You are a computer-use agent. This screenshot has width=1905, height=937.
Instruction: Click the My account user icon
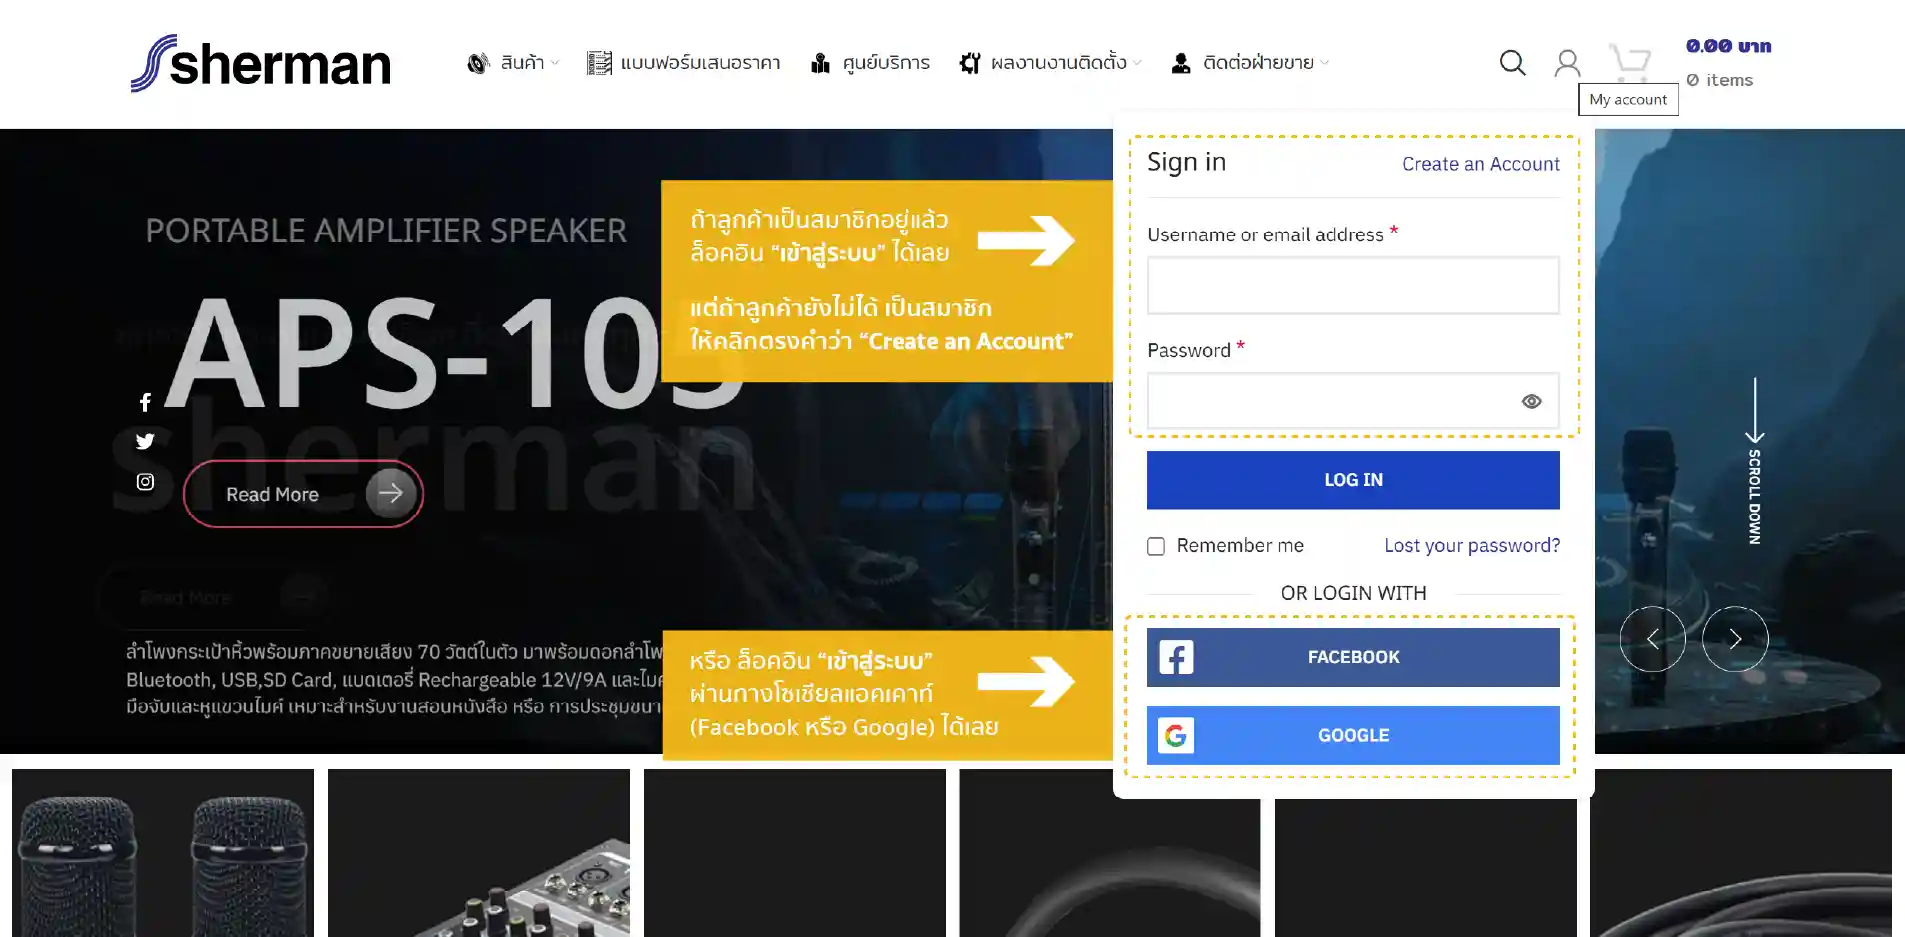point(1567,63)
